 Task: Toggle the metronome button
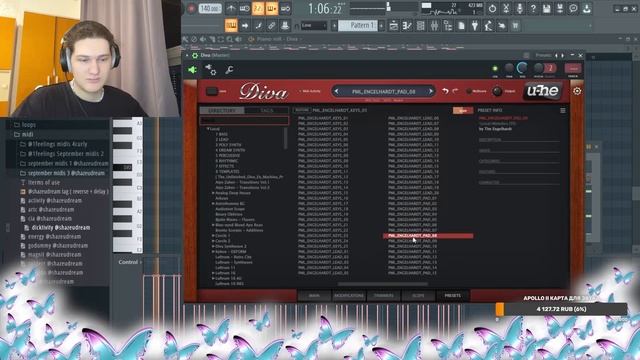pos(231,8)
